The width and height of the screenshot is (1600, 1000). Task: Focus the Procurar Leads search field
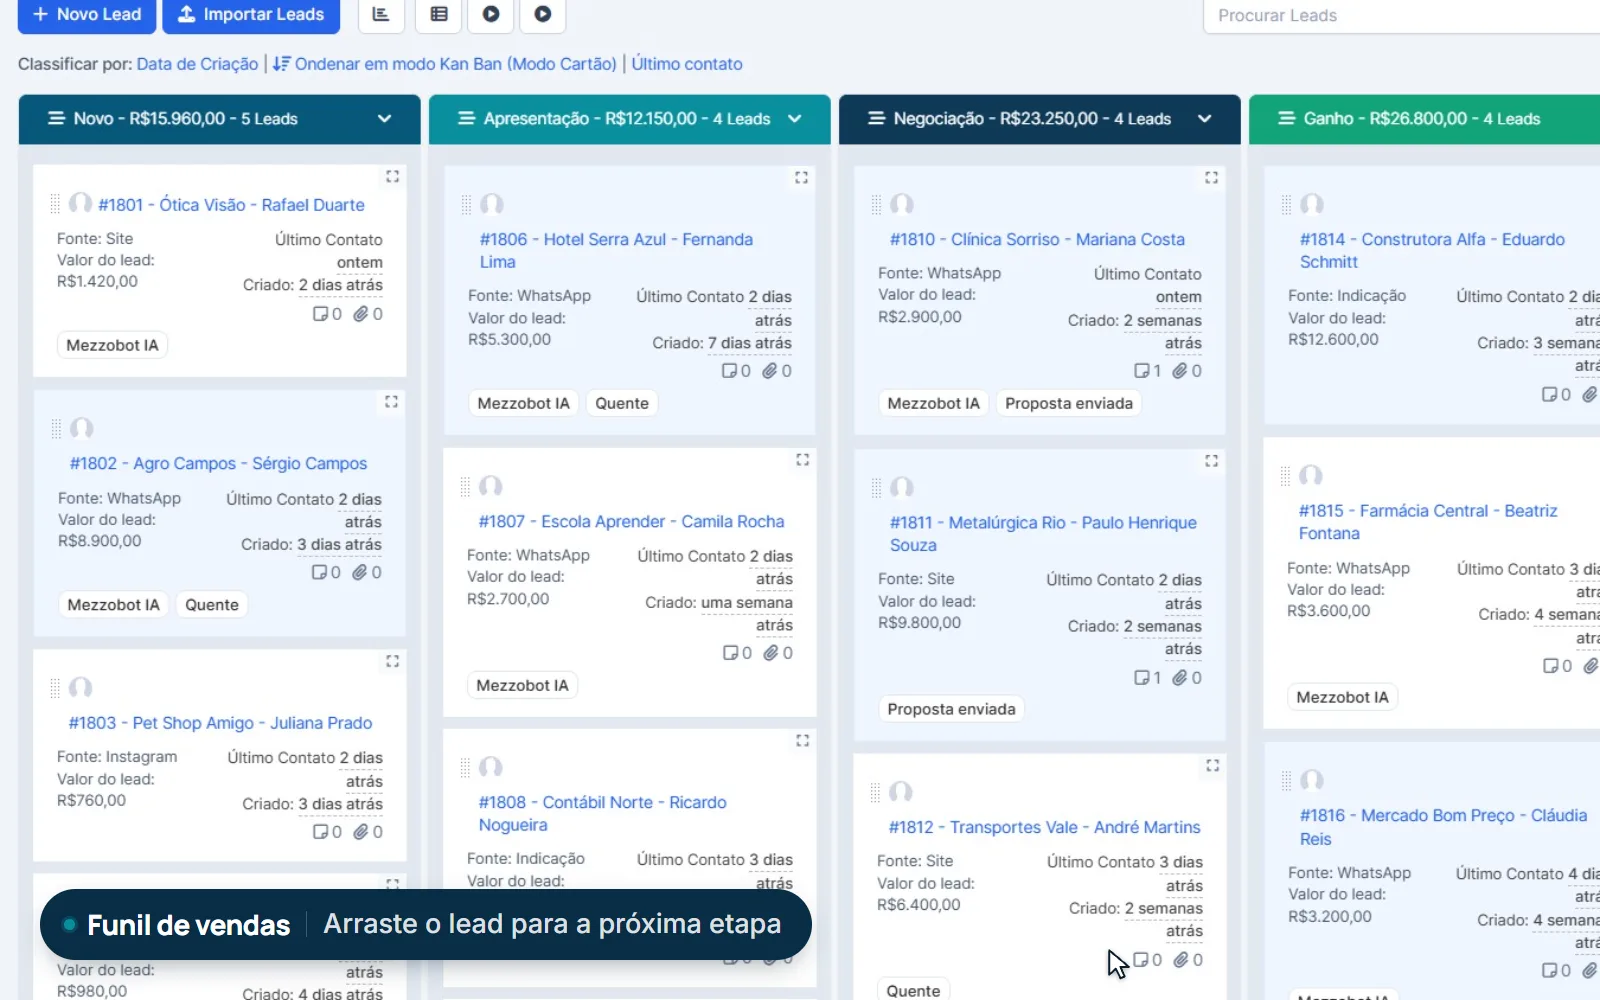click(x=1402, y=16)
